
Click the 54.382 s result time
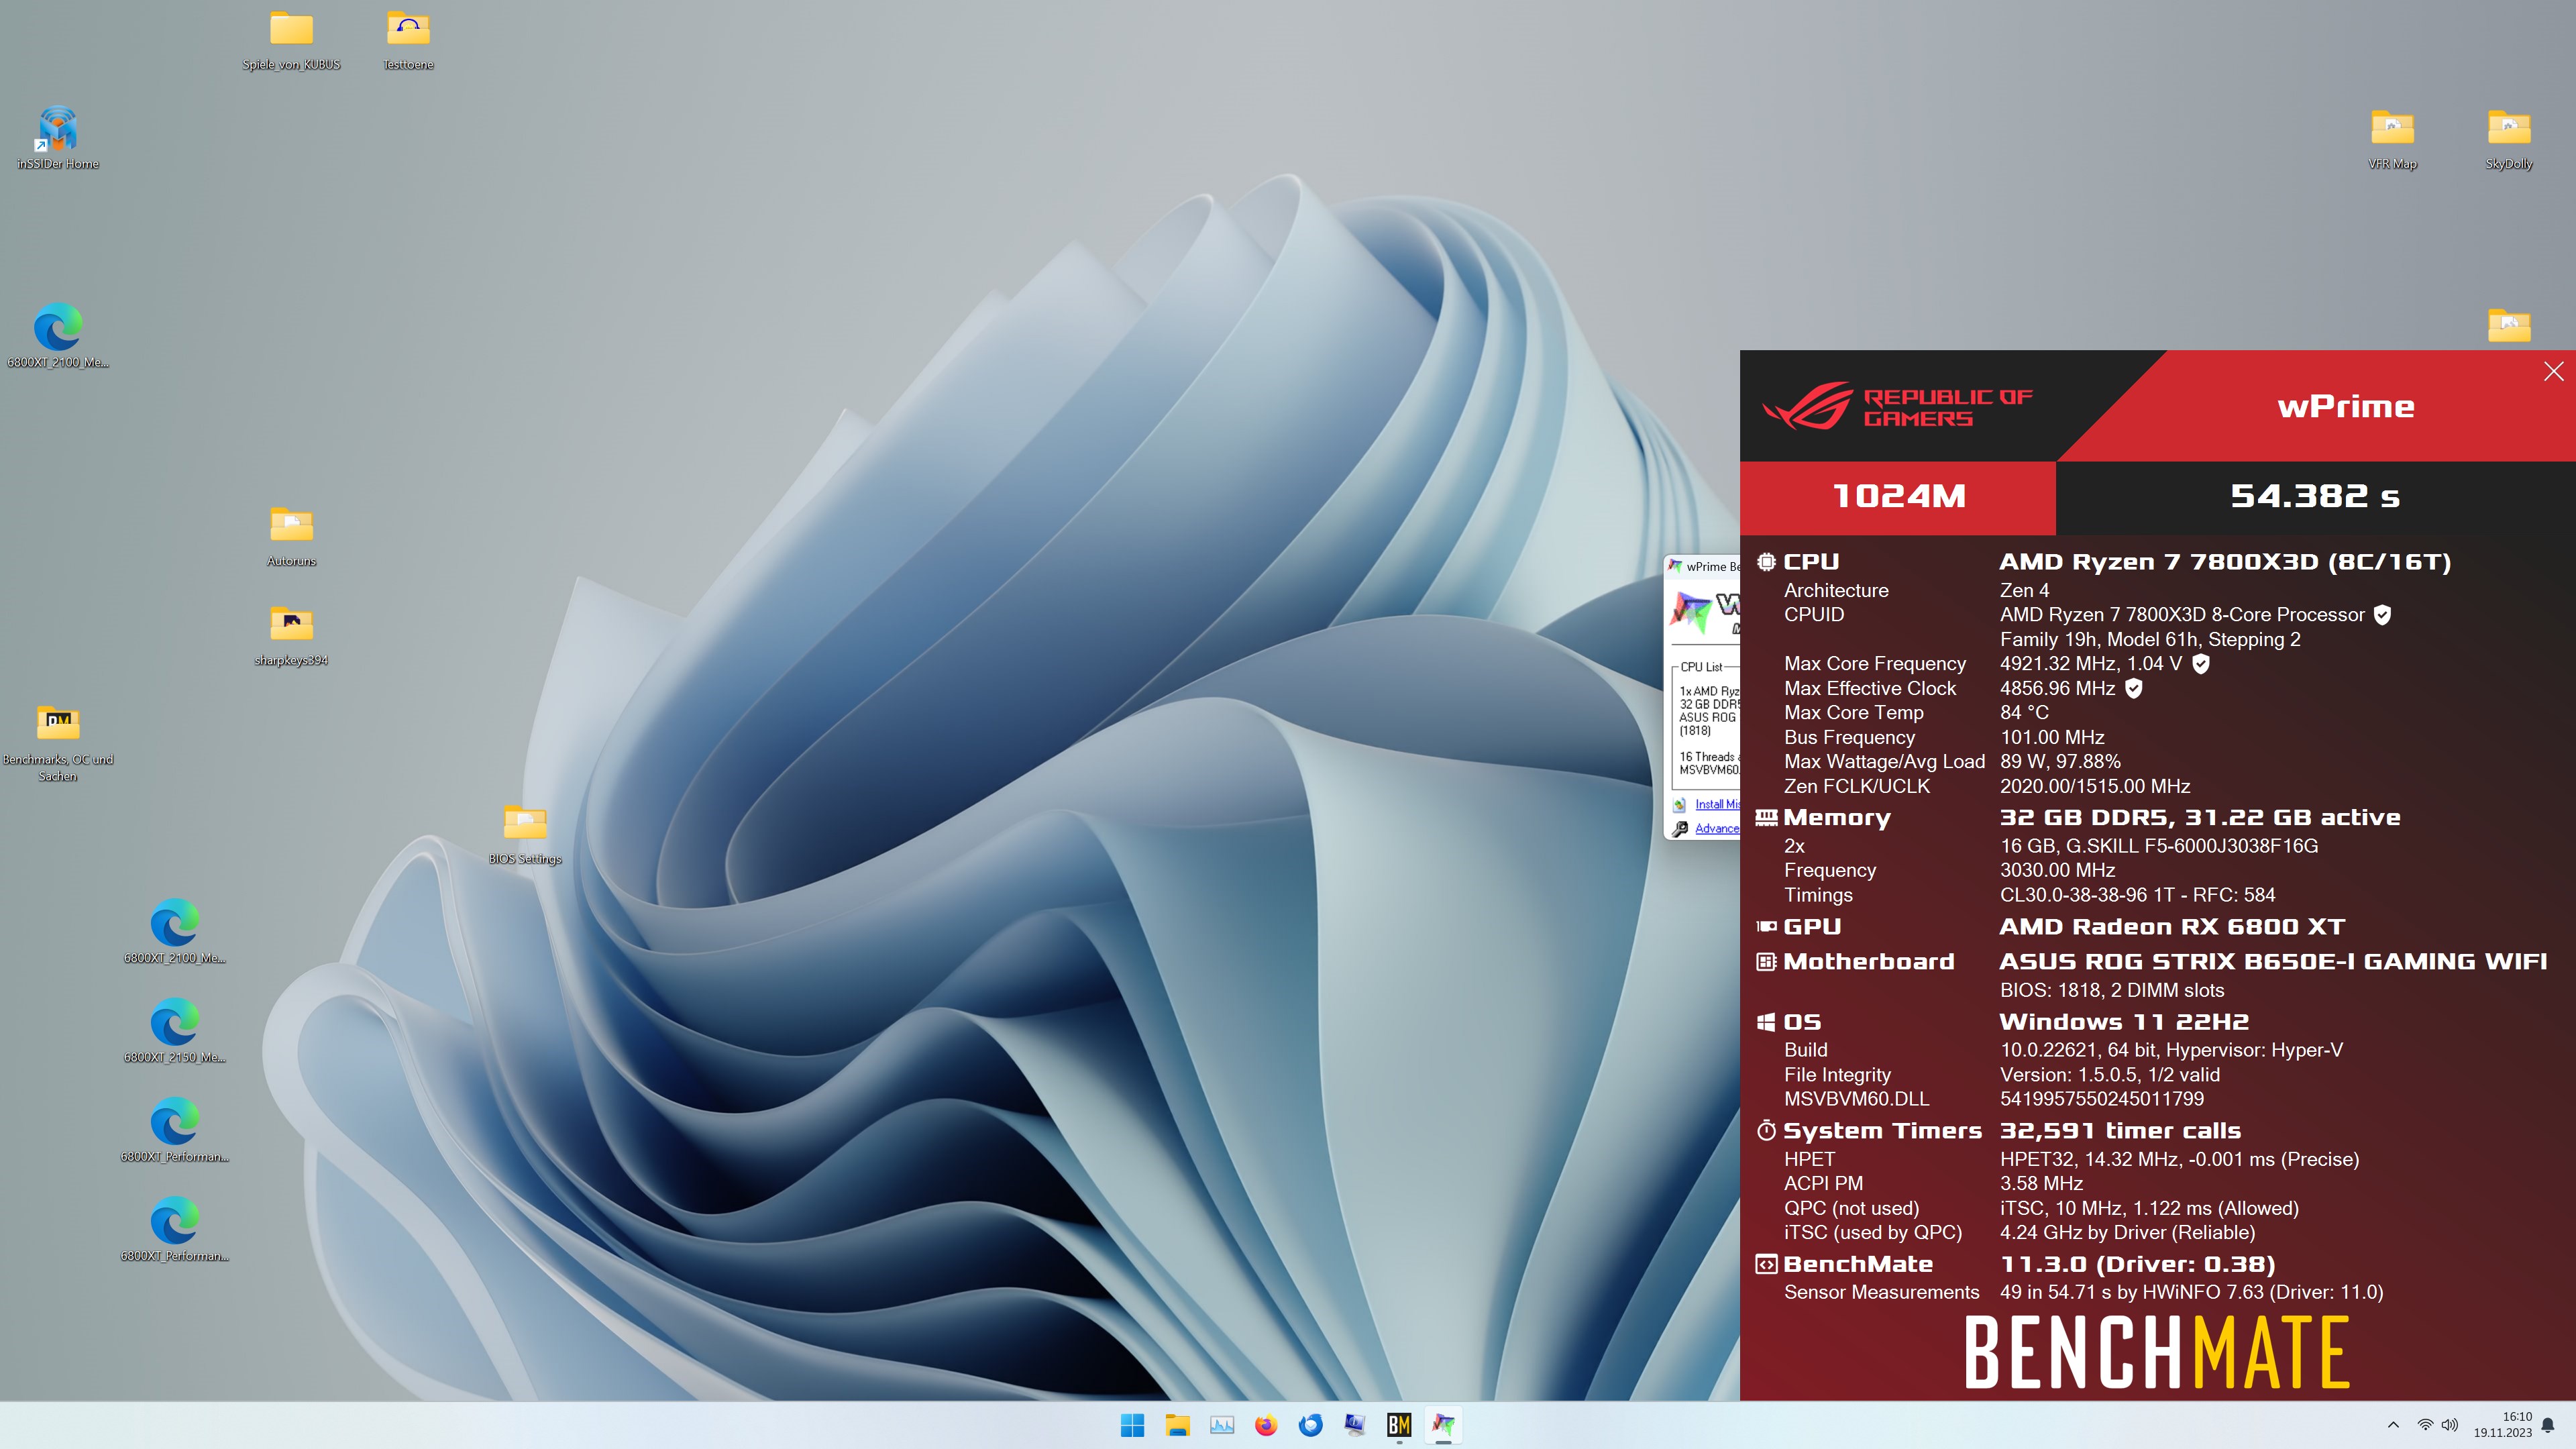[x=2315, y=496]
